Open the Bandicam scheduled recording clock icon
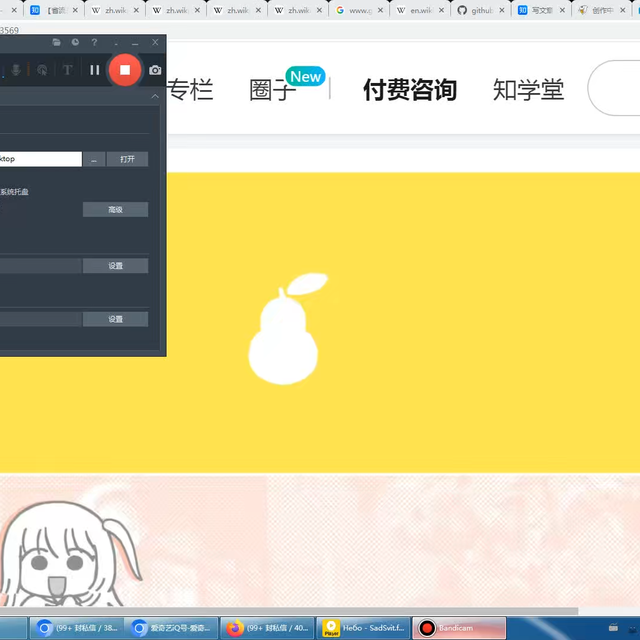The image size is (640, 640). click(x=75, y=43)
